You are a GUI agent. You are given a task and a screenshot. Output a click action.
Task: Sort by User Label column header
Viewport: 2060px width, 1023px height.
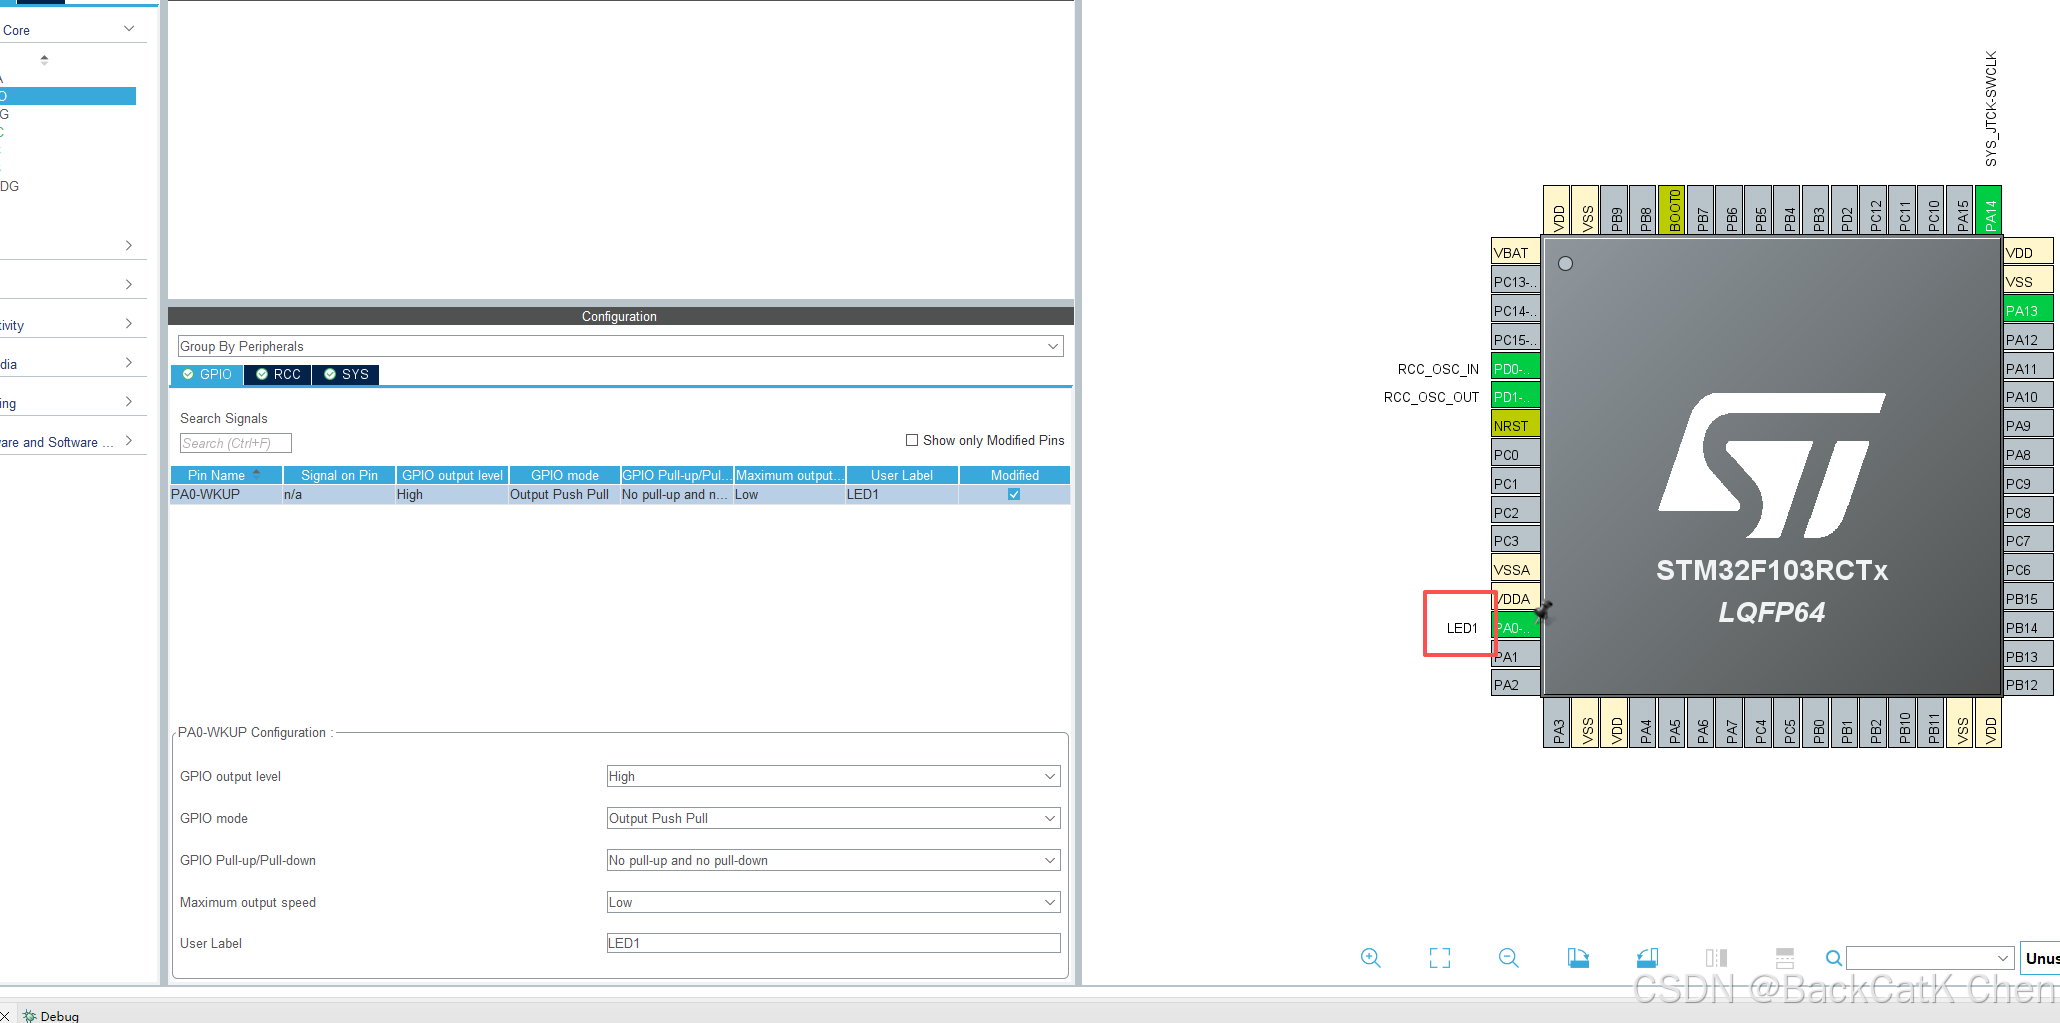(902, 475)
